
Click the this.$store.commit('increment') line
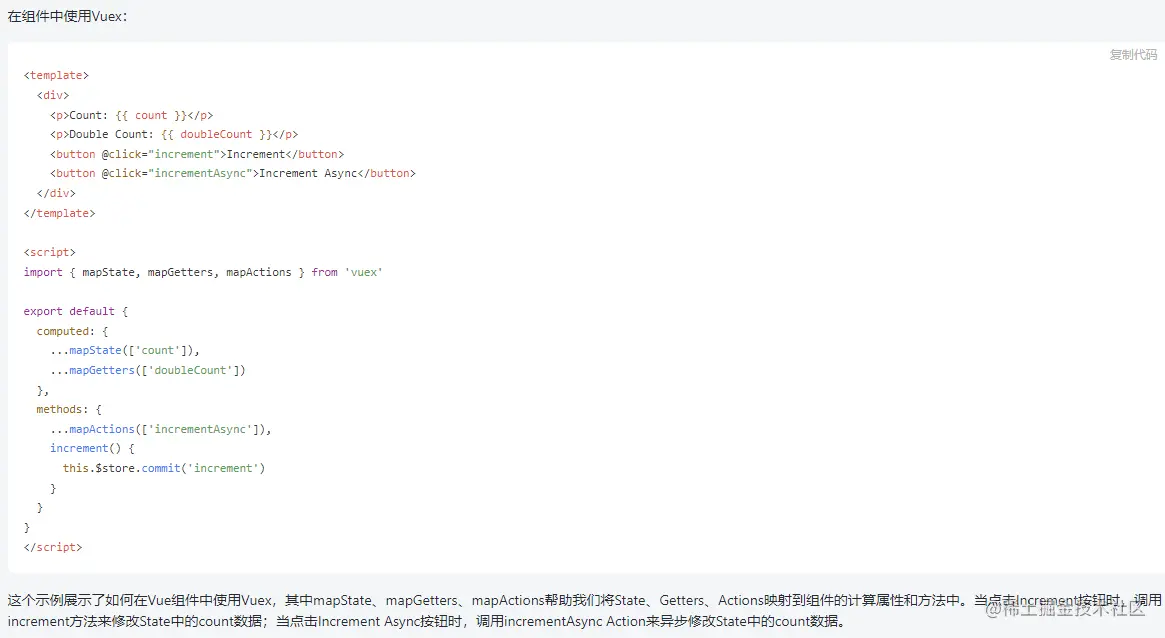[x=163, y=468]
